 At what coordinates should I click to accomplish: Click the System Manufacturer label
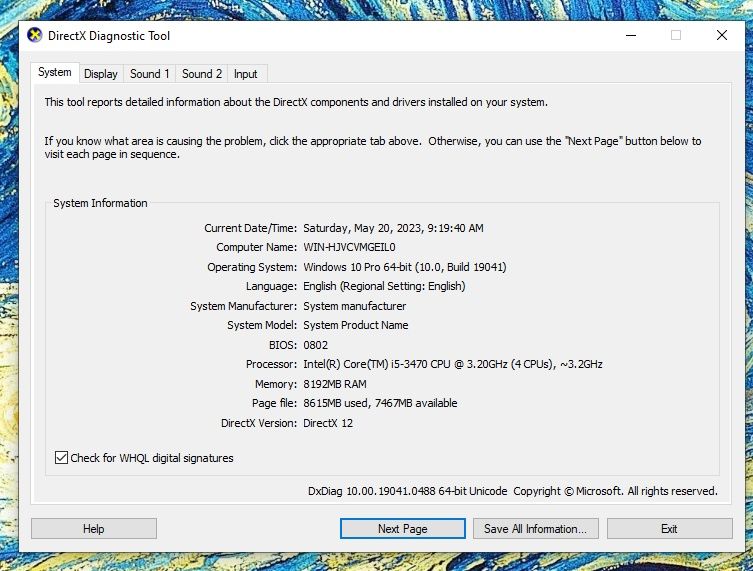tap(243, 306)
